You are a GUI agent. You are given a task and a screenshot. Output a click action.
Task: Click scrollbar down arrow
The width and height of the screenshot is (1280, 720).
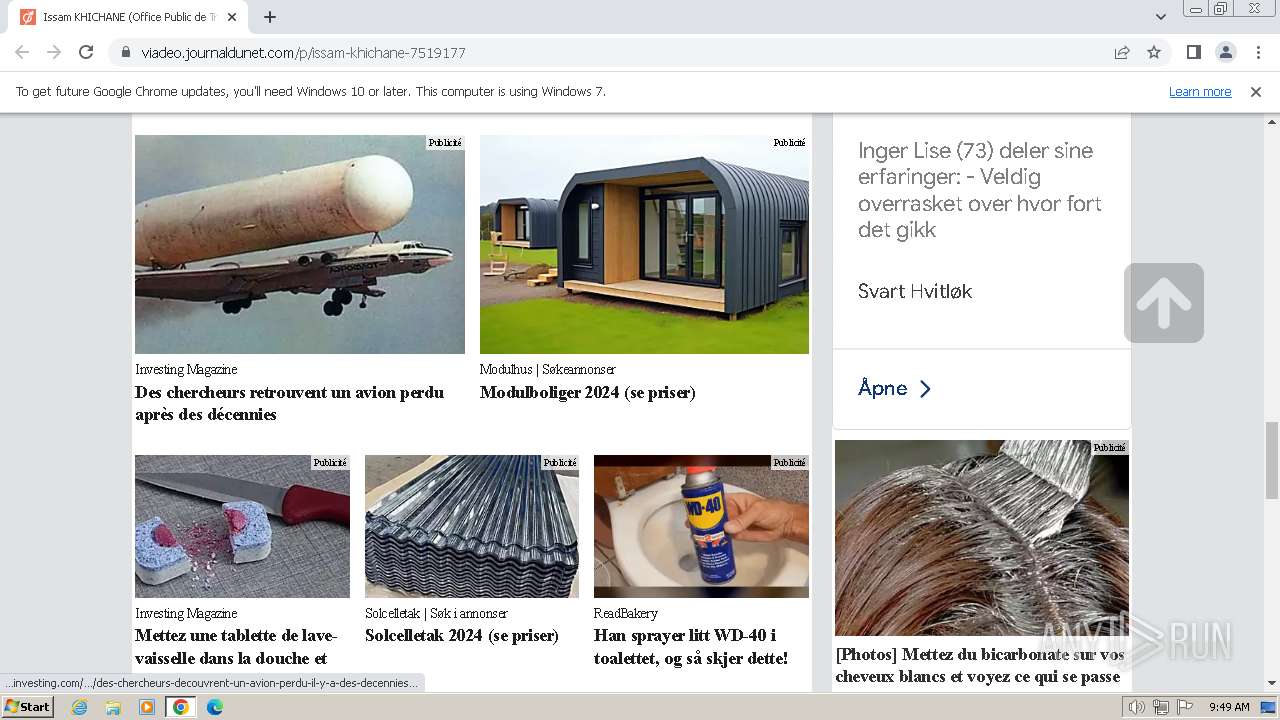tap(1272, 684)
